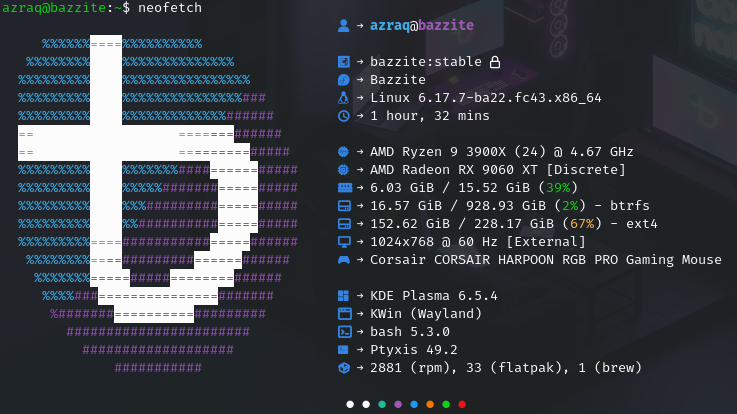Click the GPU chip icon by AMD Radeon
This screenshot has width=737, height=414.
(x=344, y=170)
